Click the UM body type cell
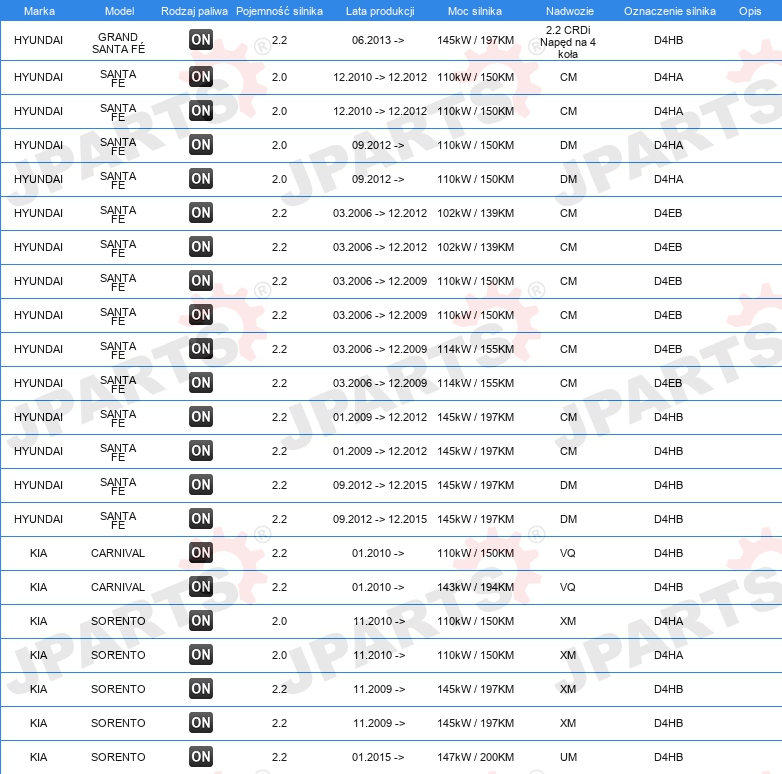Viewport: 782px width, 774px height. coord(568,757)
